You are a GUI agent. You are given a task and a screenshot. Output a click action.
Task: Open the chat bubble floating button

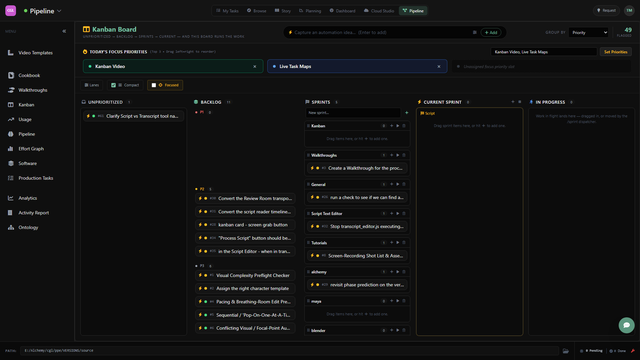[626, 325]
